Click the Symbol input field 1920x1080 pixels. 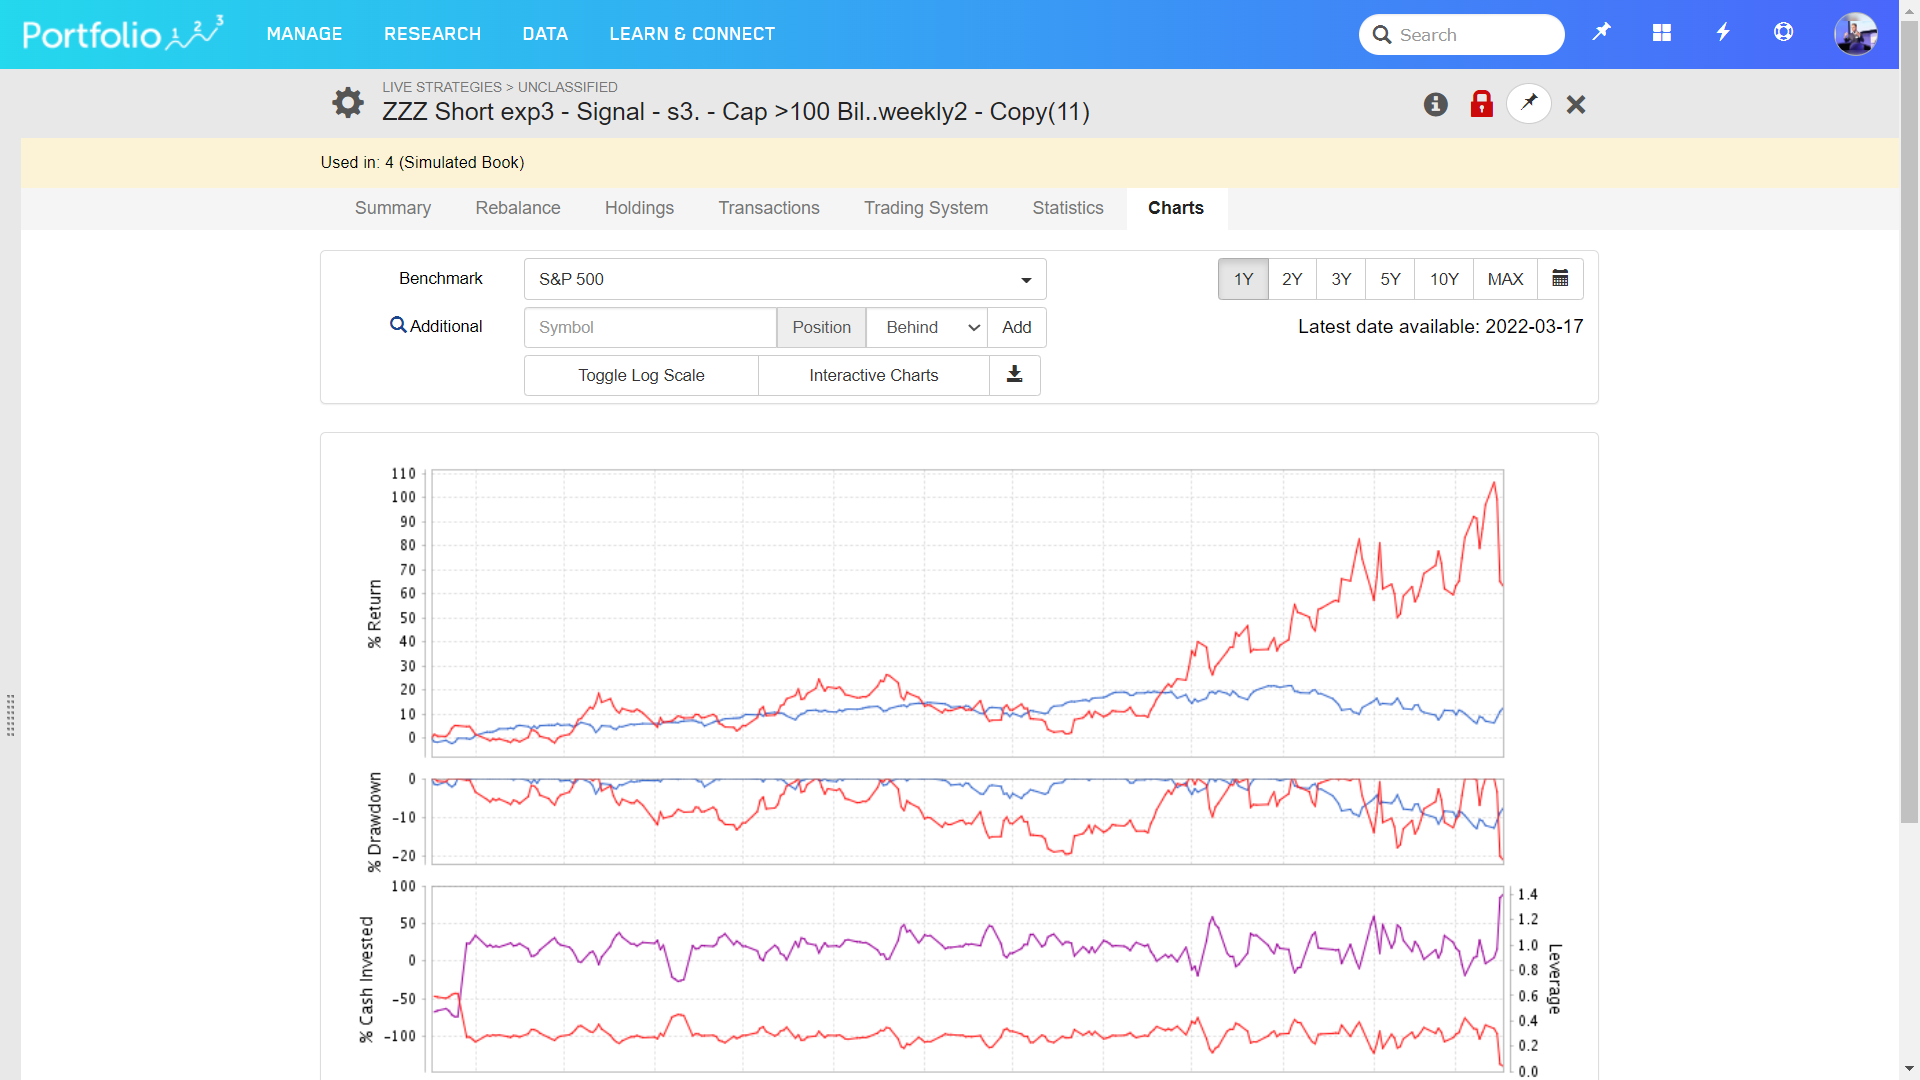pyautogui.click(x=650, y=327)
